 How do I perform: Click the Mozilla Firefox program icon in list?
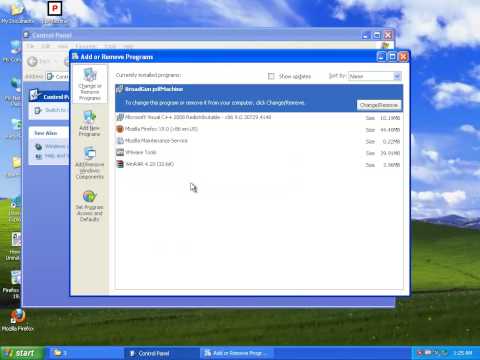coord(120,129)
